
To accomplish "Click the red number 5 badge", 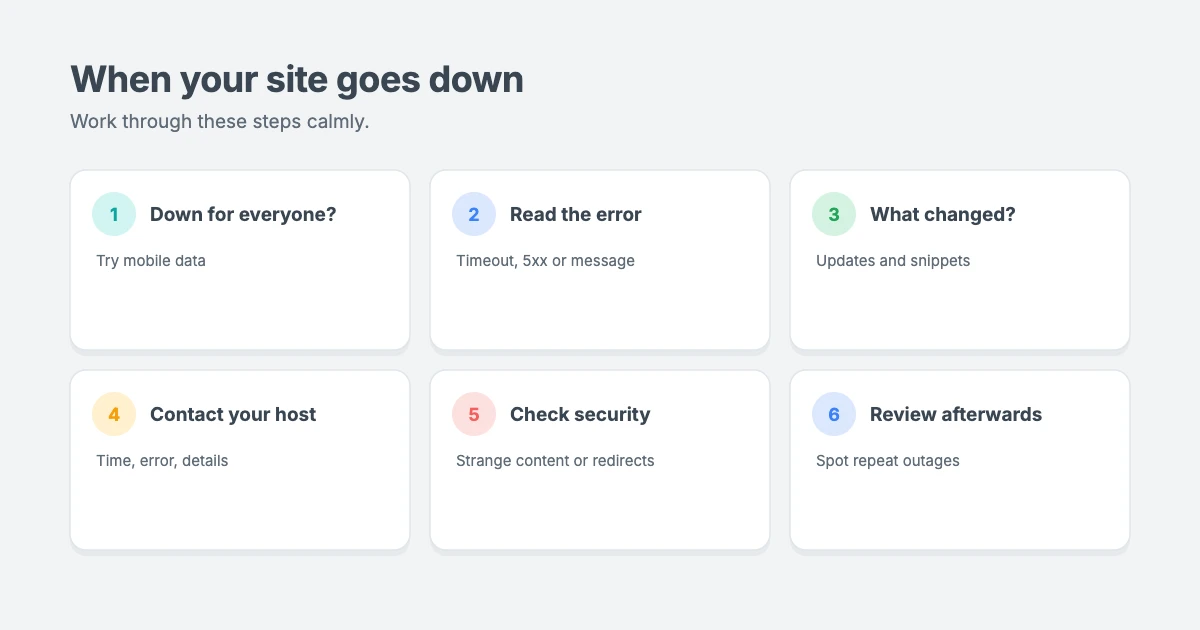I will tap(474, 414).
